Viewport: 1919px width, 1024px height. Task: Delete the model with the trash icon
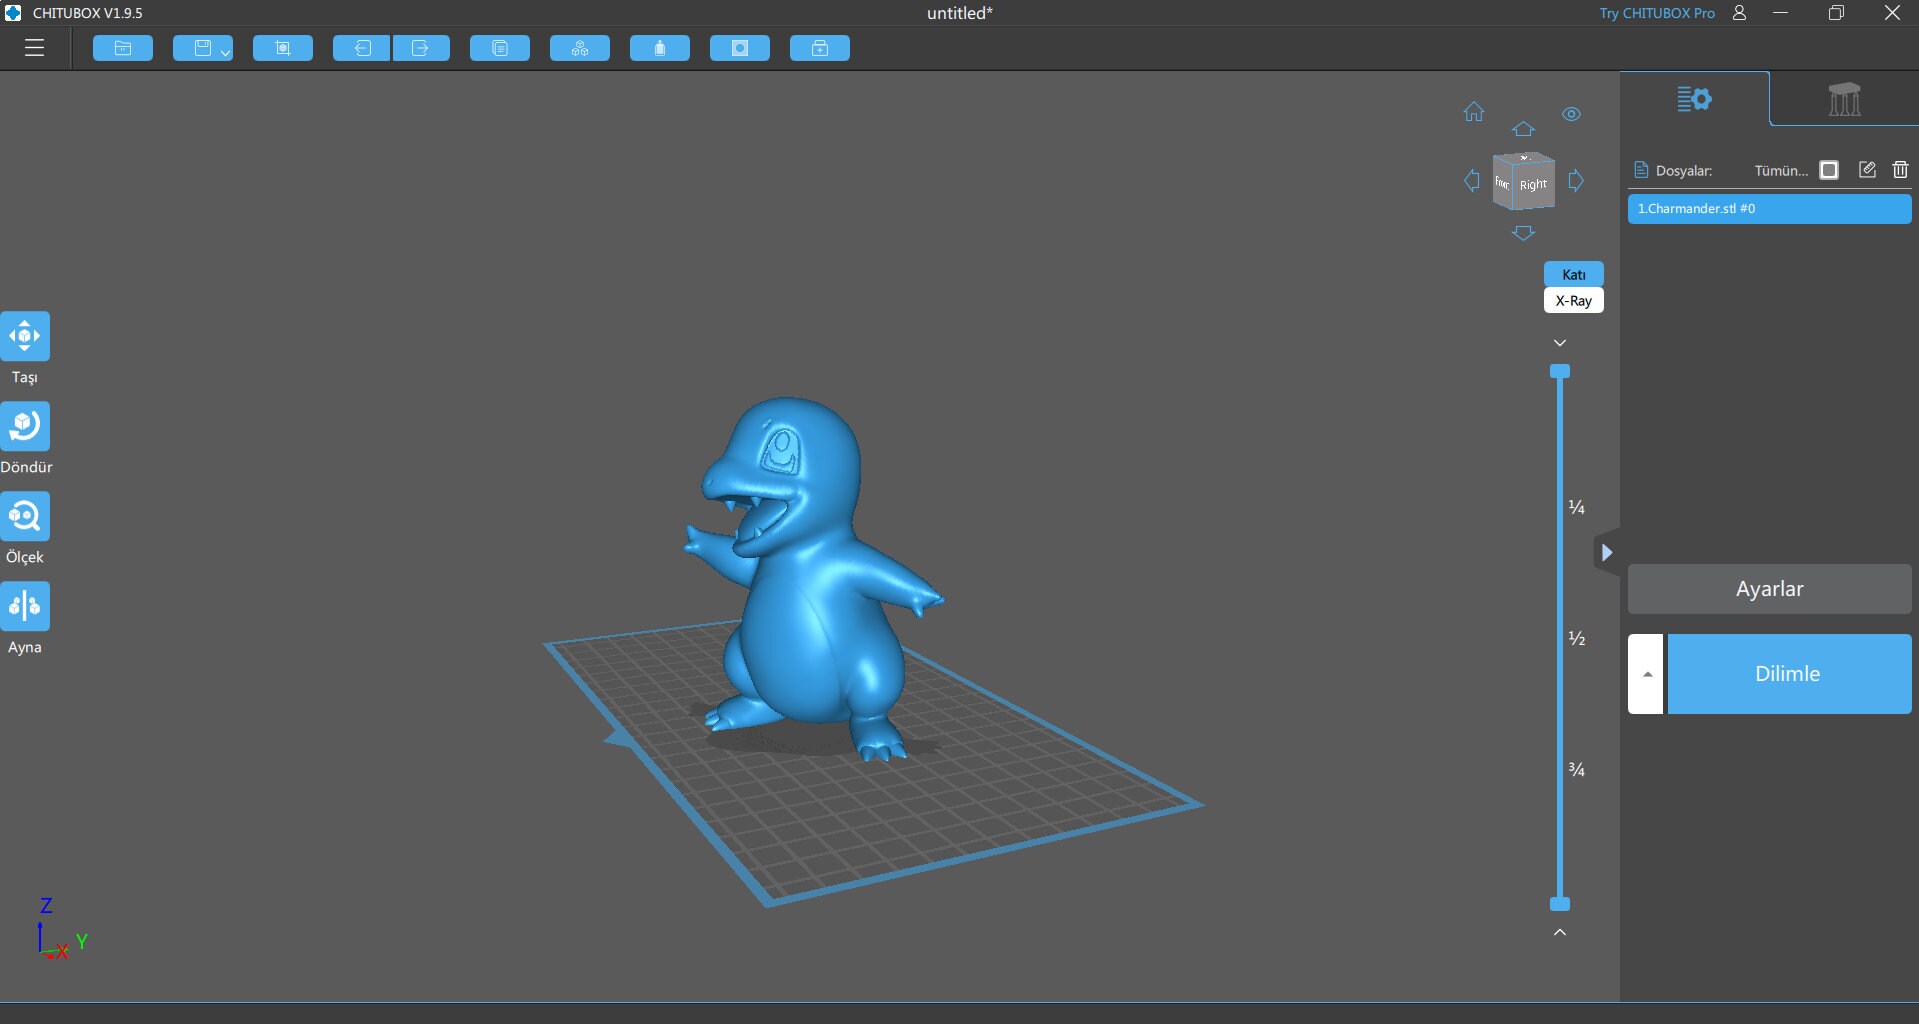pyautogui.click(x=1899, y=170)
